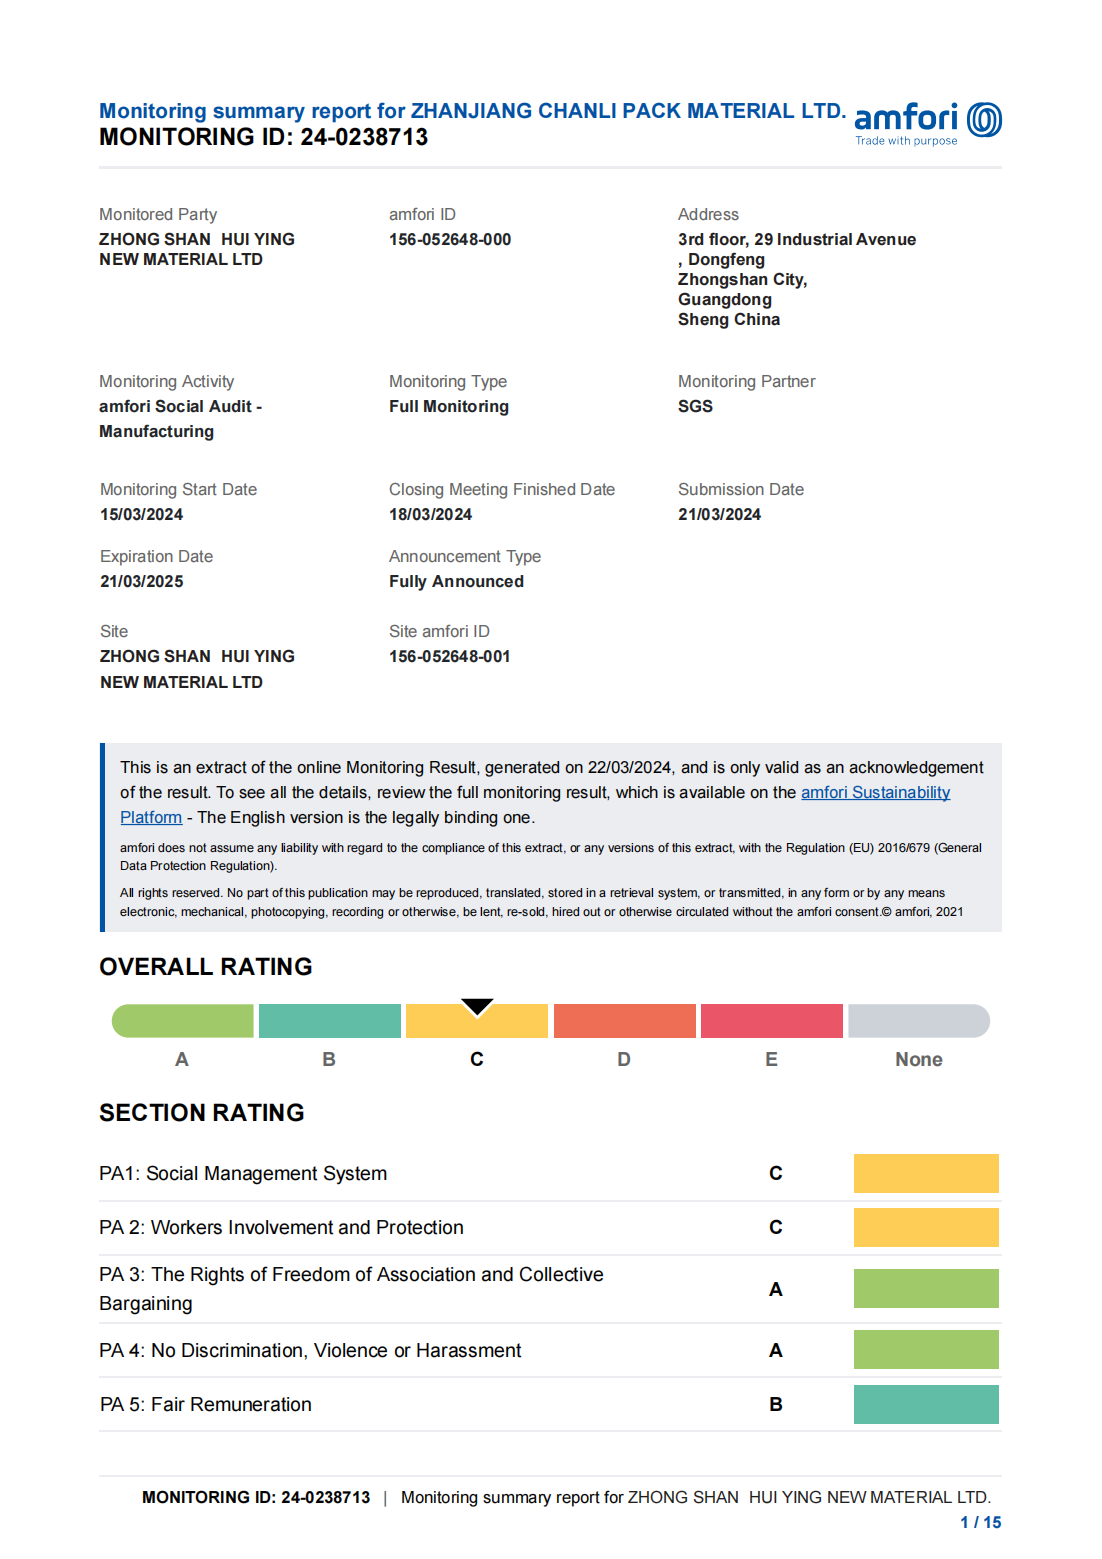Viewport: 1102px width, 1559px height.
Task: Open the amfori Sustainability link
Action: [x=875, y=792]
